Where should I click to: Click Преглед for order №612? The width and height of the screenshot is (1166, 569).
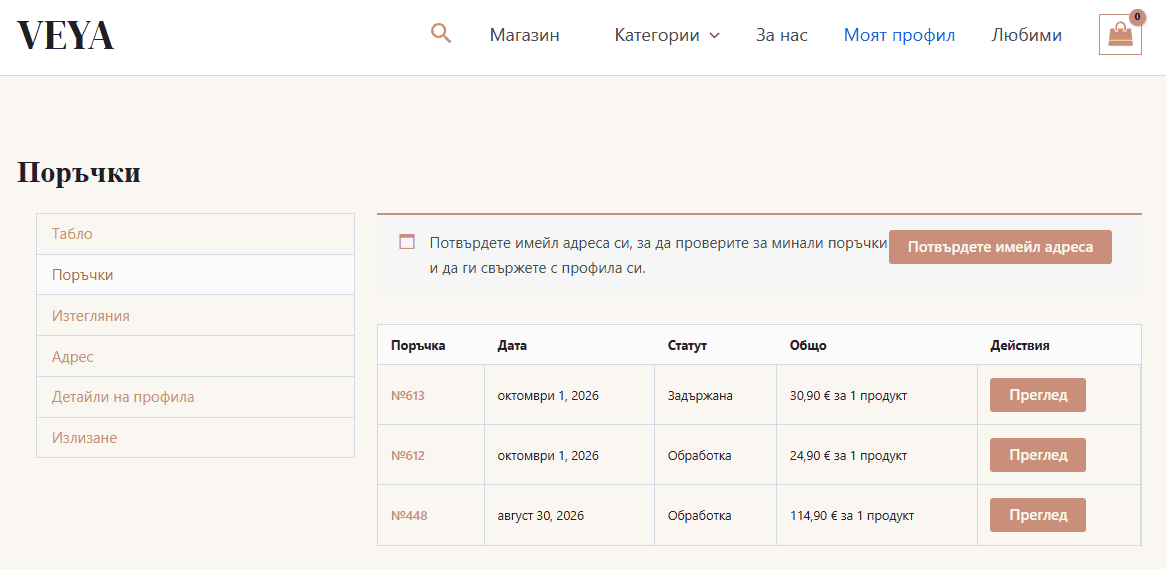1037,455
